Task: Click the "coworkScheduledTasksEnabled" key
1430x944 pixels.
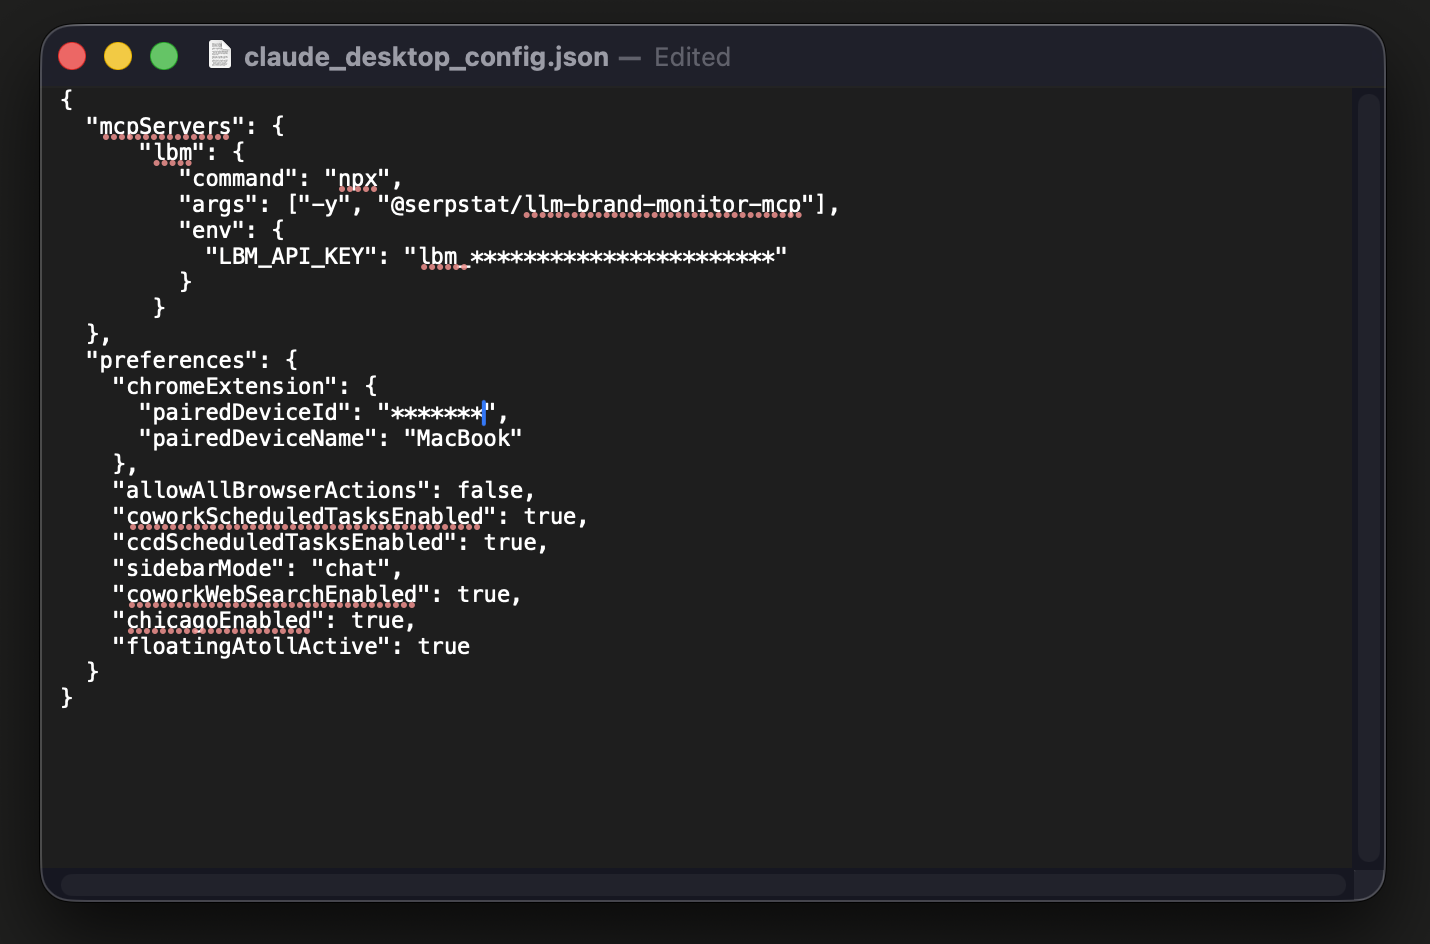Action: point(304,516)
